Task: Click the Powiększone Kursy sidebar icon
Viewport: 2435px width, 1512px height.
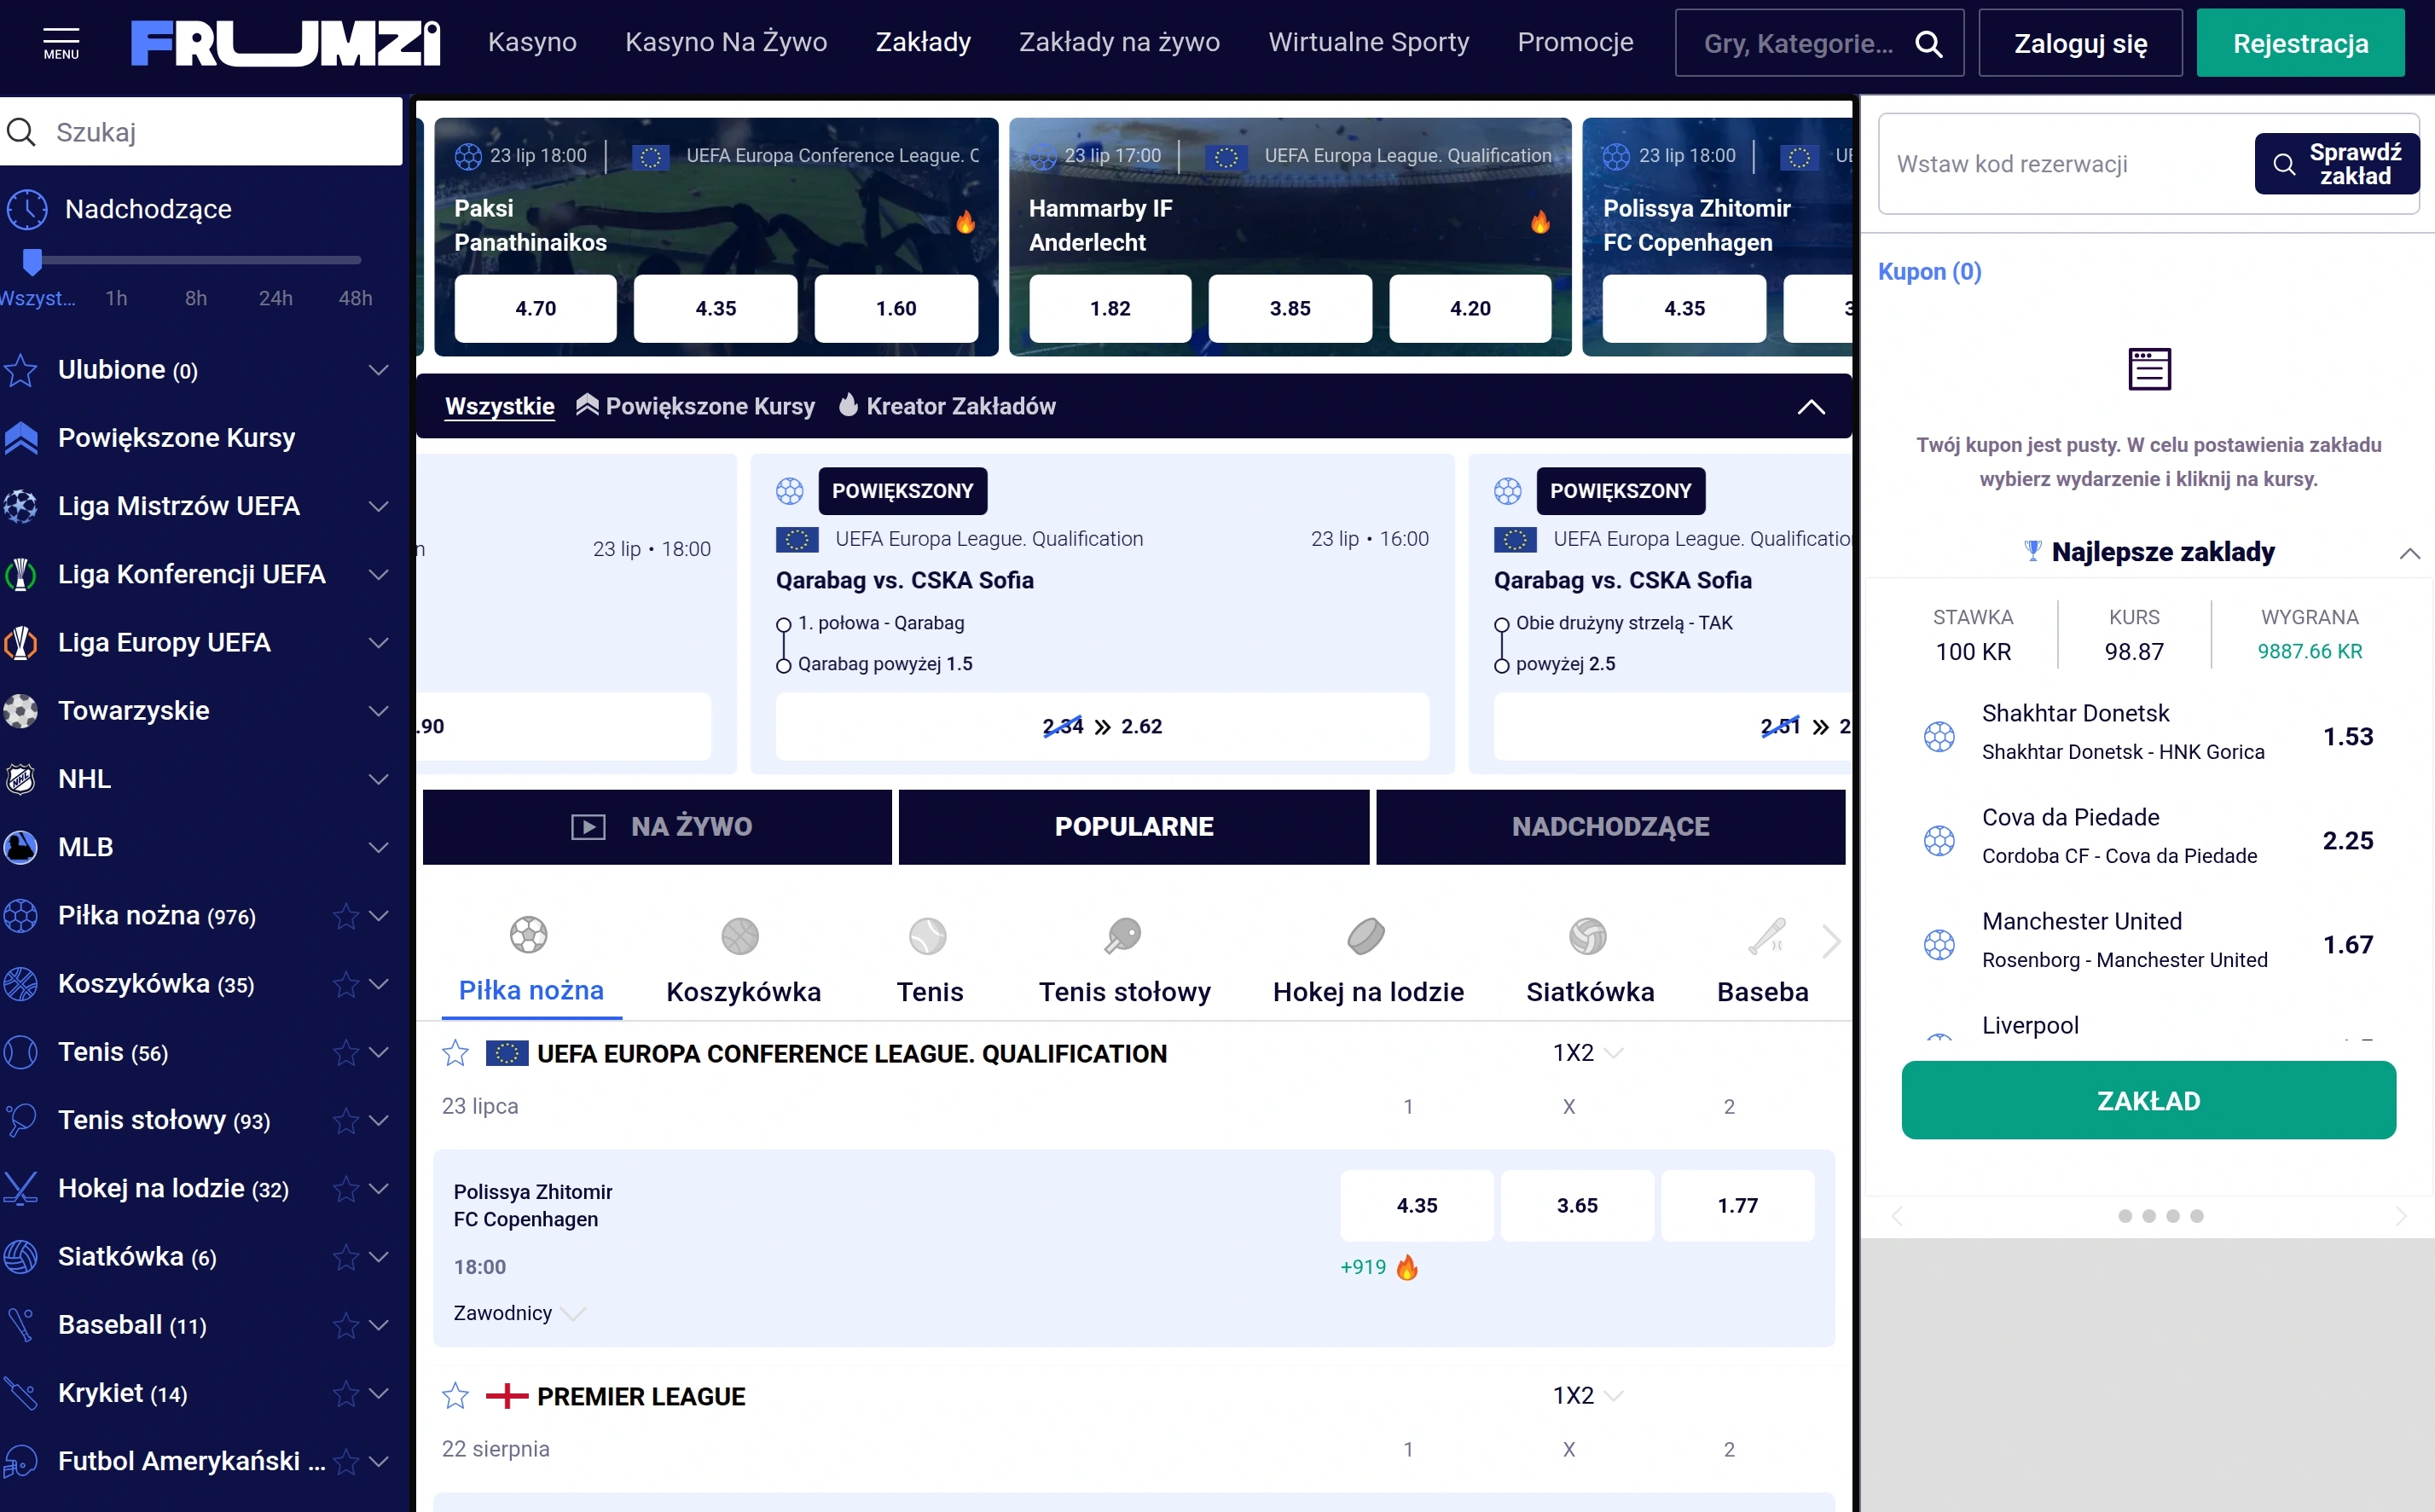Action: (21, 438)
